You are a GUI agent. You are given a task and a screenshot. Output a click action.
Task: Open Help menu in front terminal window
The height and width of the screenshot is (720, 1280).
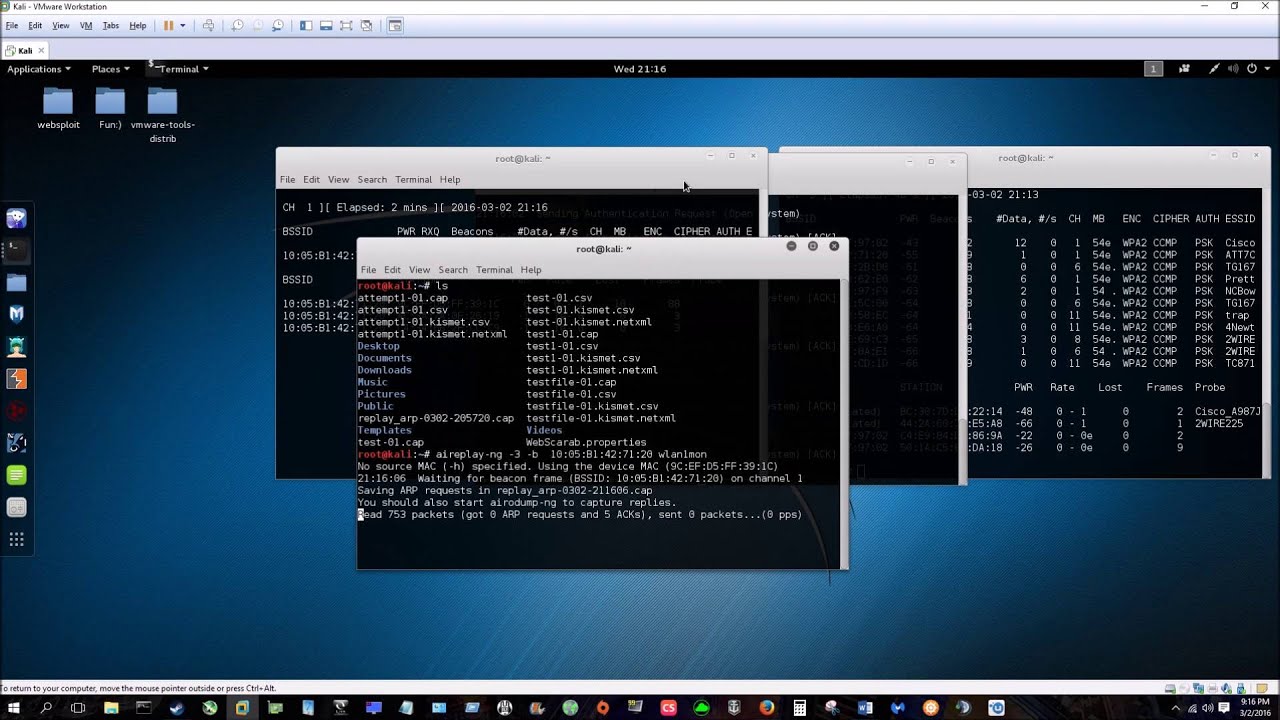click(x=531, y=270)
